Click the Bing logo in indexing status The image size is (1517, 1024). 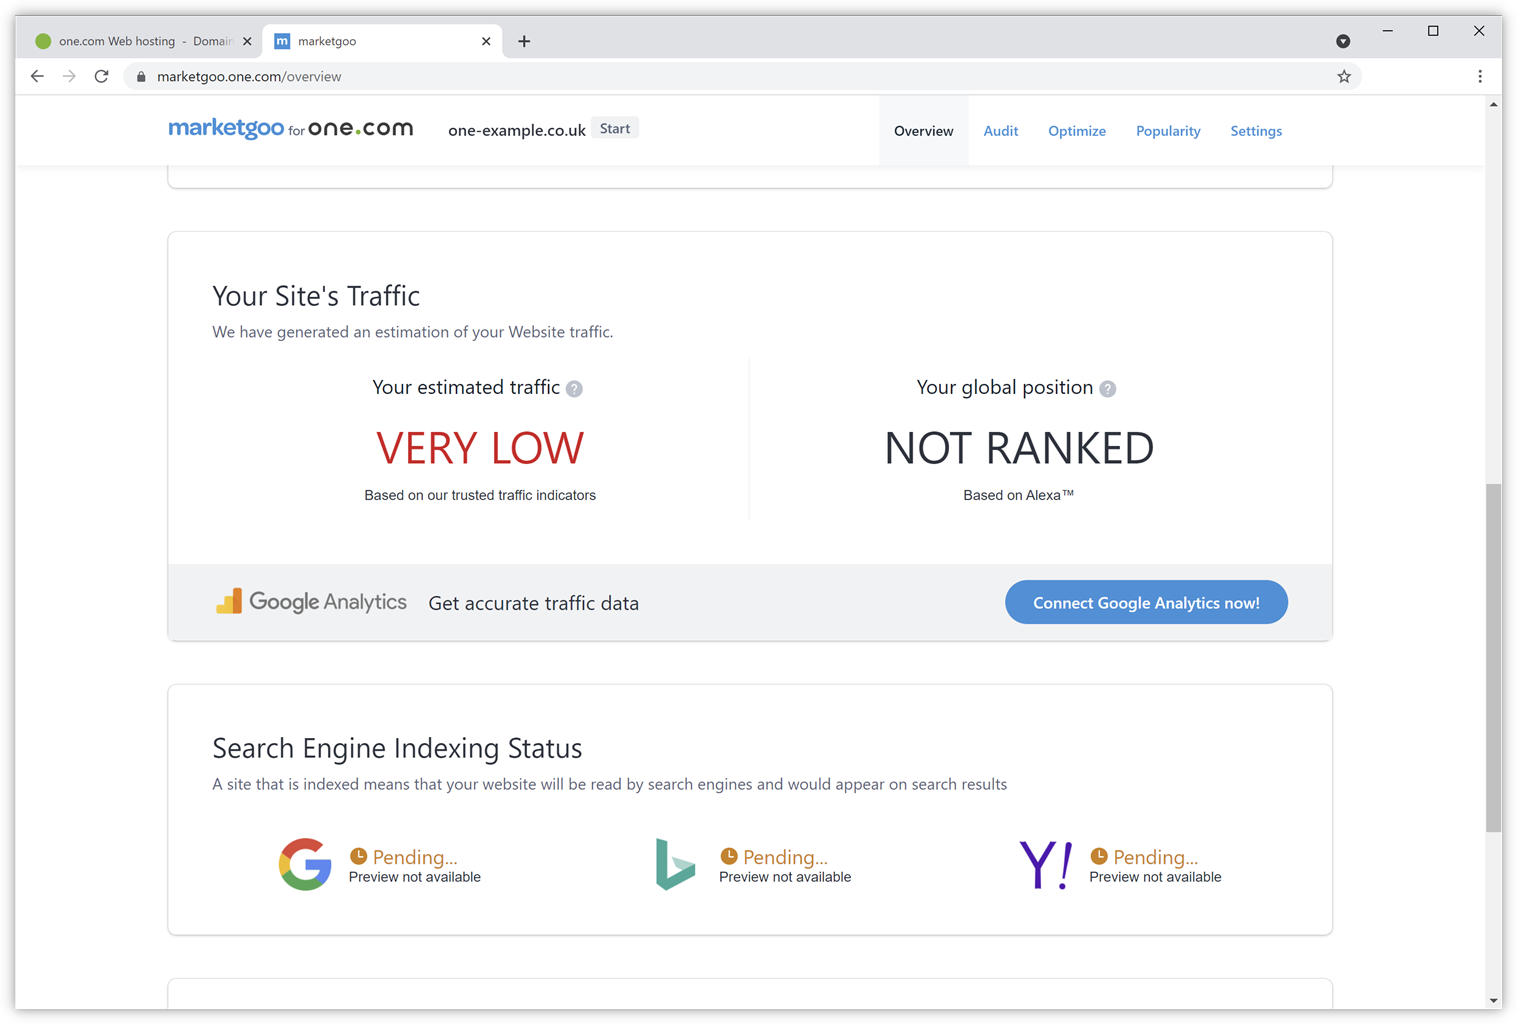pyautogui.click(x=675, y=864)
